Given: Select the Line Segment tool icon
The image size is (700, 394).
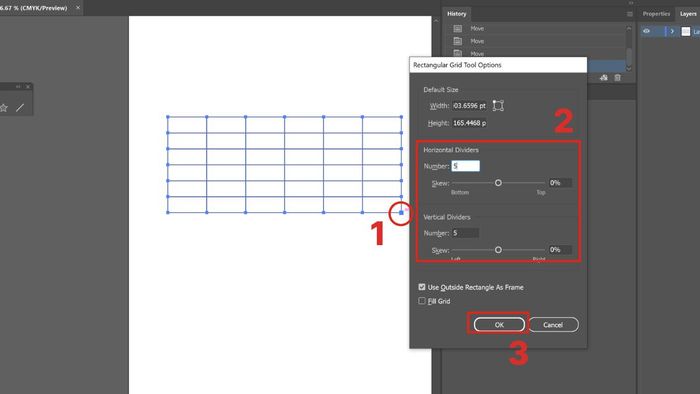Looking at the screenshot, I should pyautogui.click(x=20, y=108).
